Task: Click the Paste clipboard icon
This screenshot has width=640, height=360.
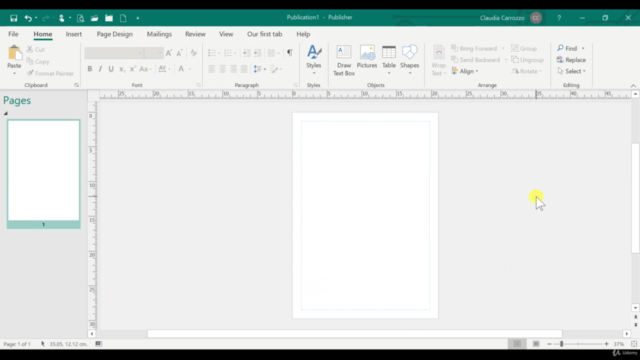Action: [14, 53]
